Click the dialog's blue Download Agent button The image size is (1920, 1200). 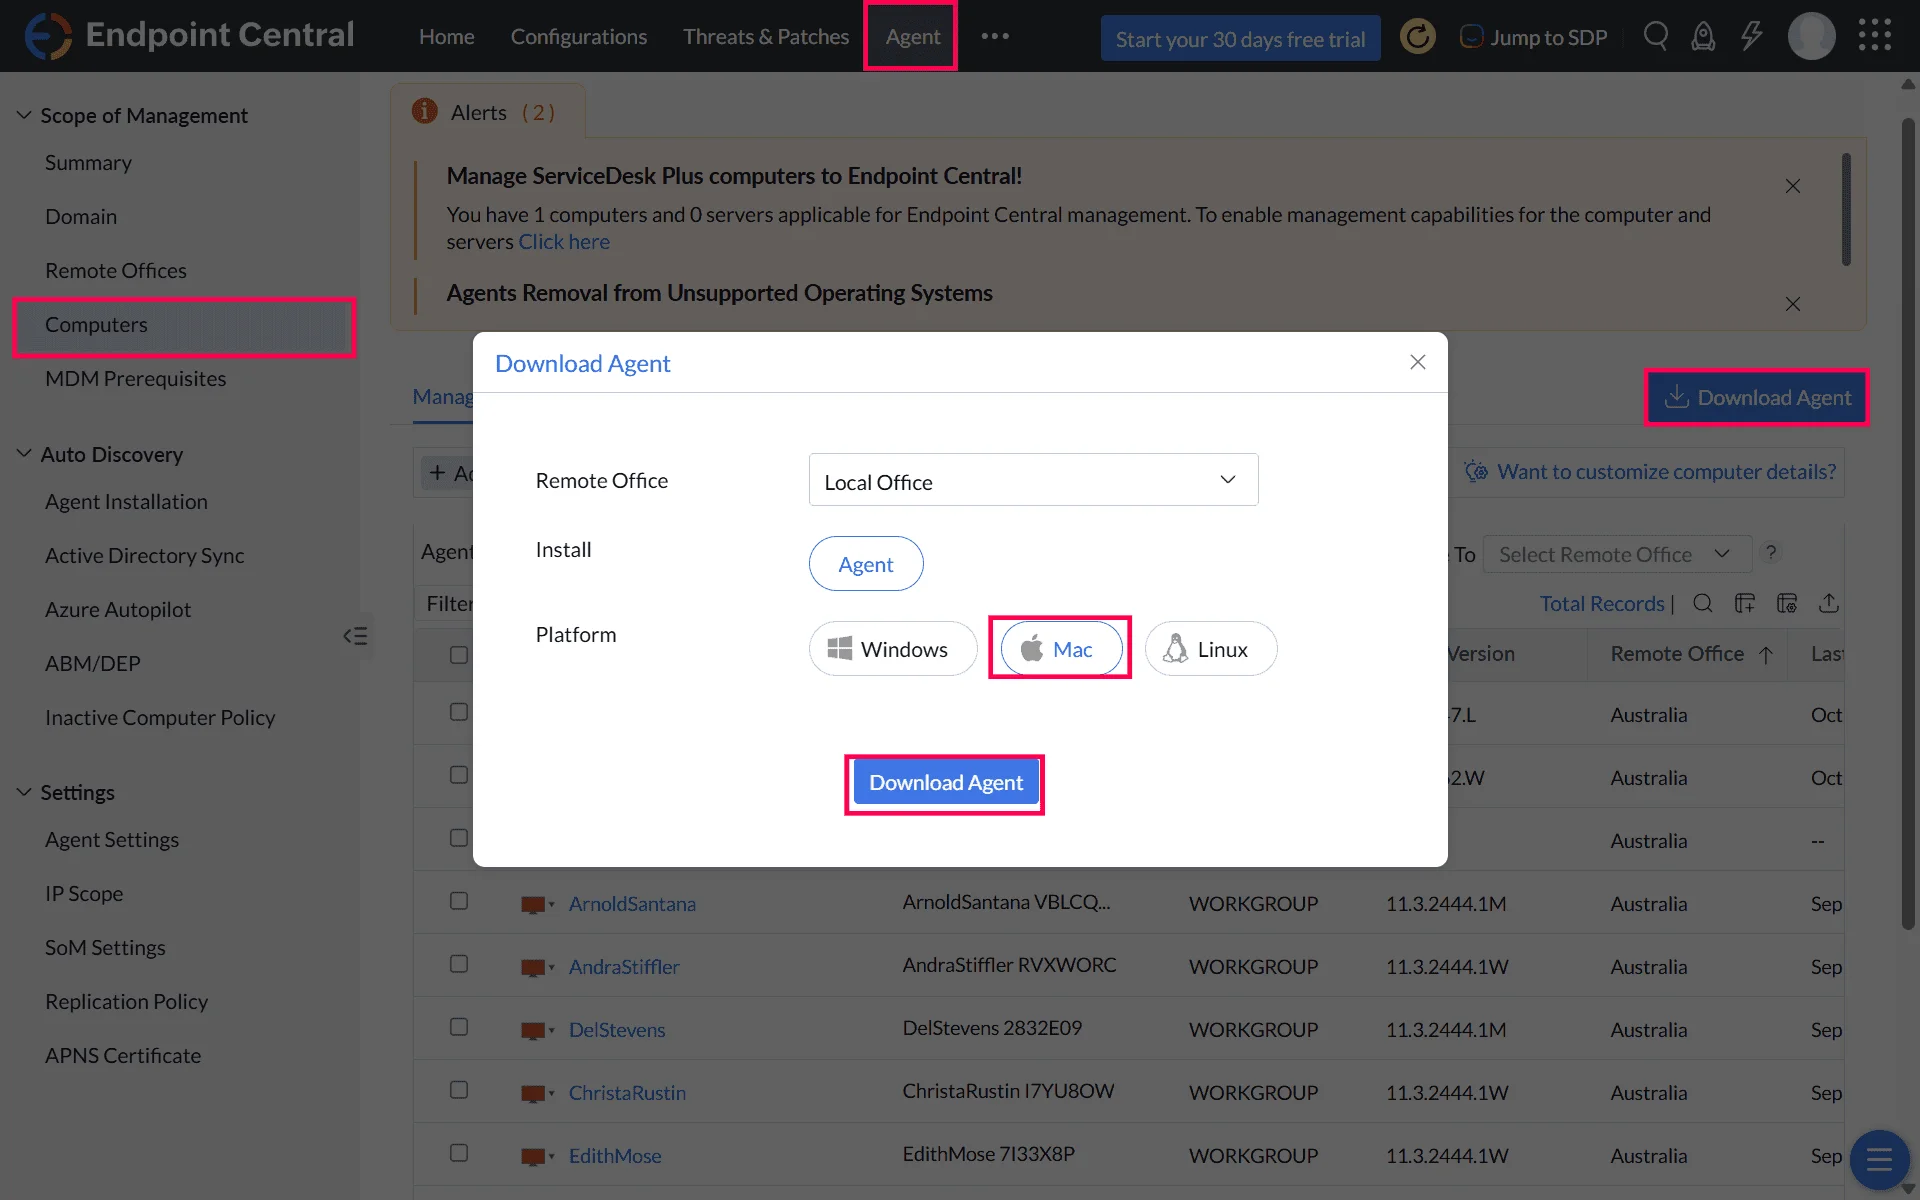tap(946, 782)
